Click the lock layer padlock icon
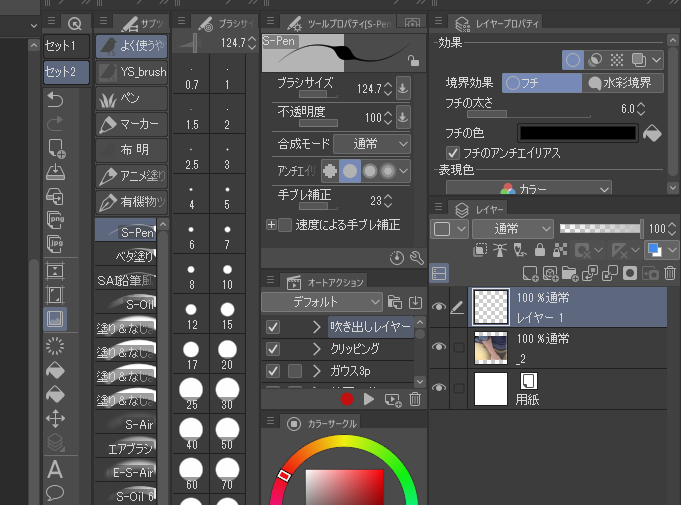Screen dimensions: 681x505 click(x=540, y=250)
